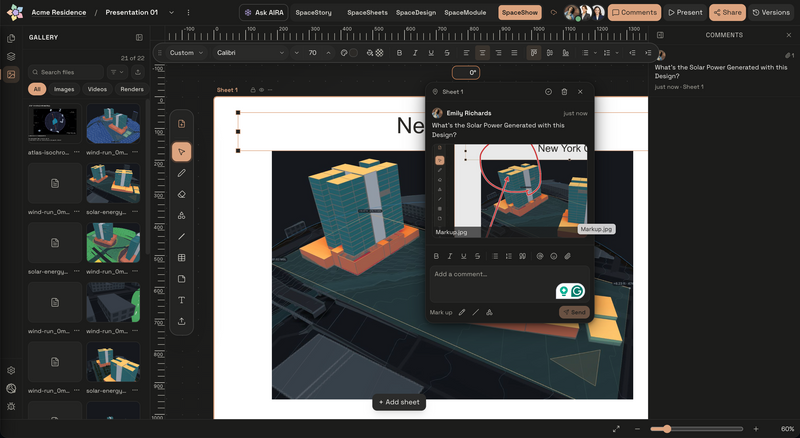Screen dimensions: 800x438
Task: Align text center in formatting toolbar
Action: tap(482, 53)
